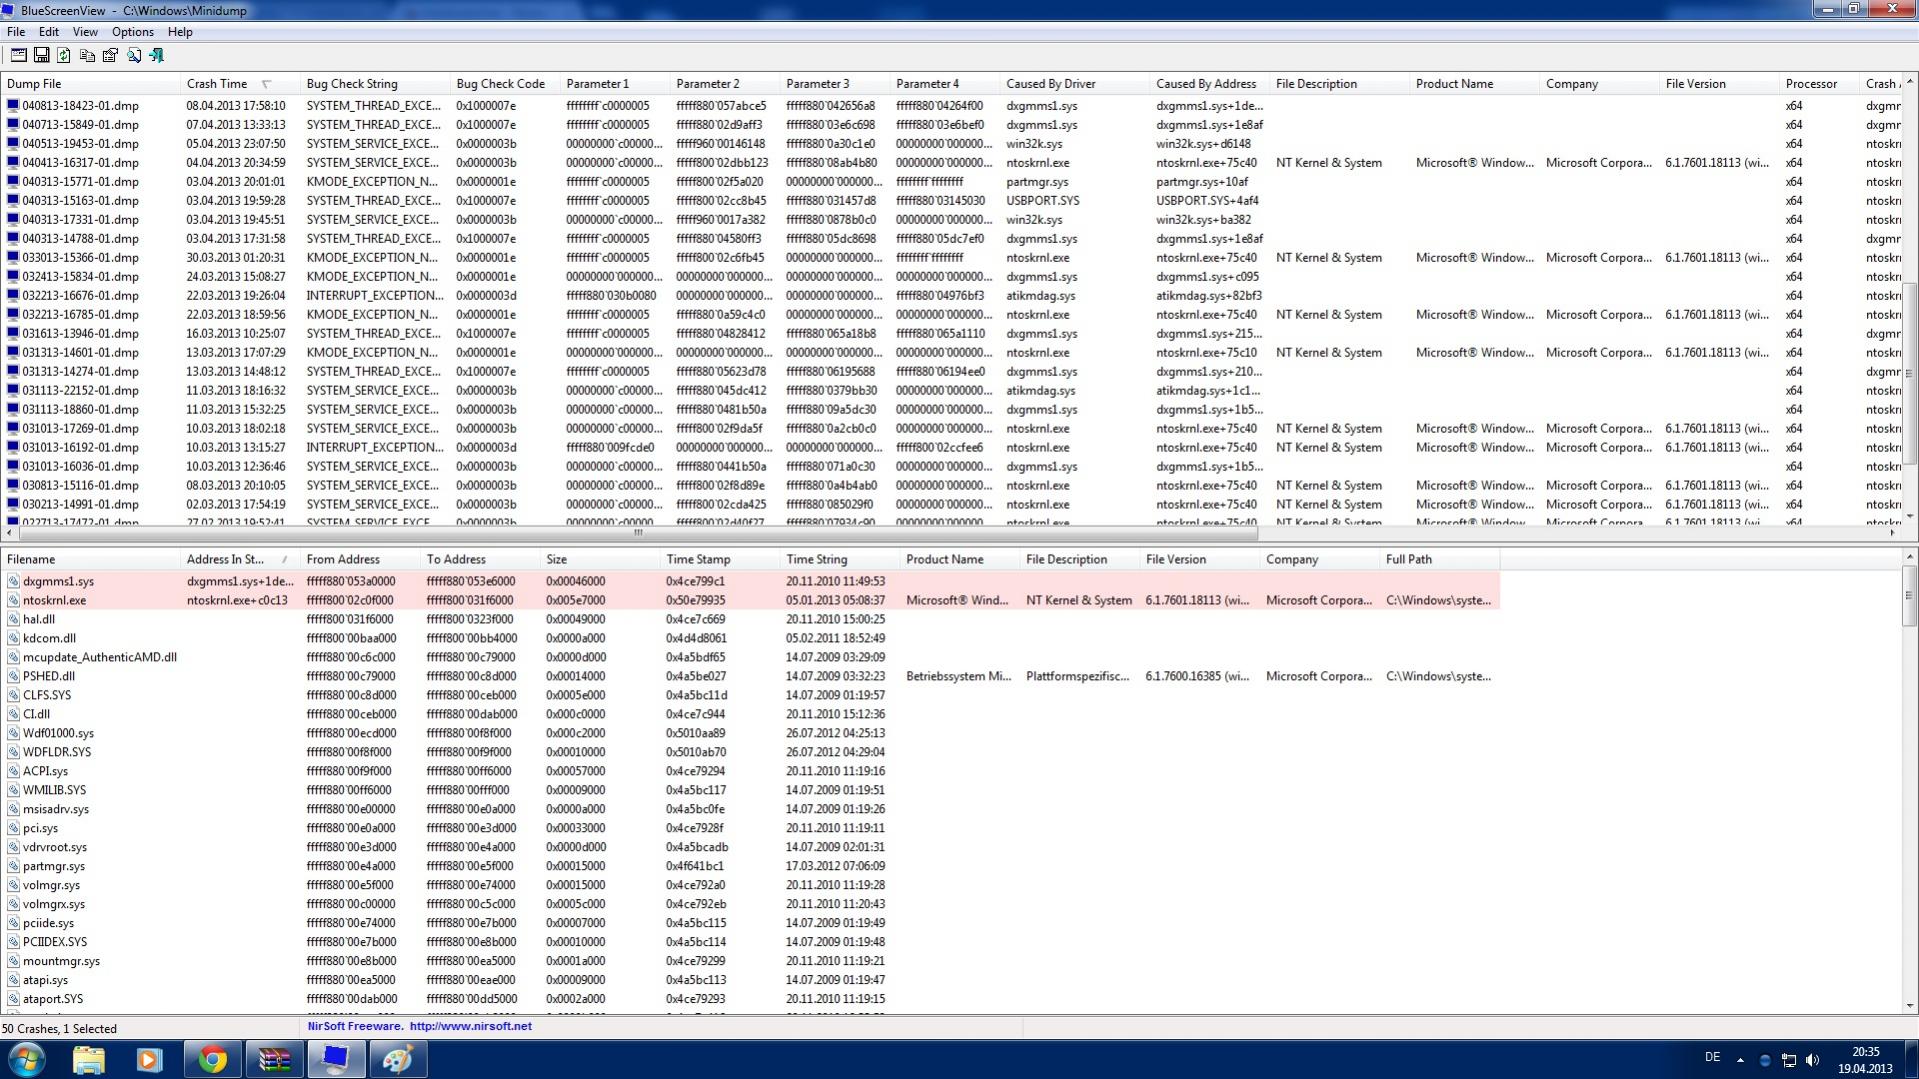Select dump file 040513-19453-01.dmp

click(x=80, y=143)
